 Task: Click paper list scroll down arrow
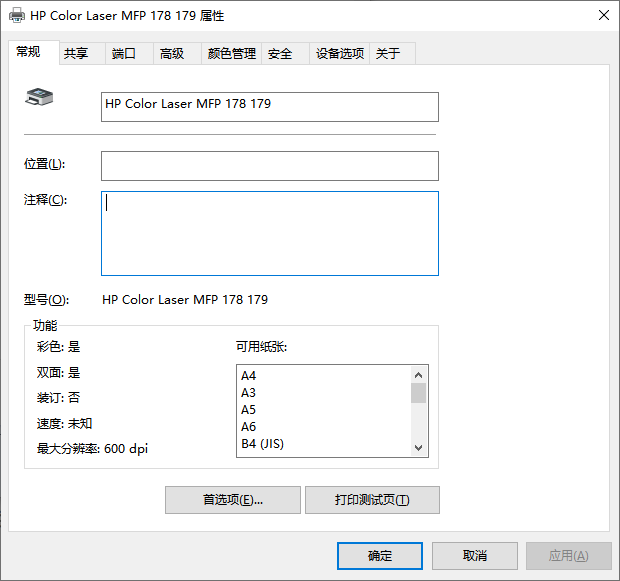(x=418, y=448)
